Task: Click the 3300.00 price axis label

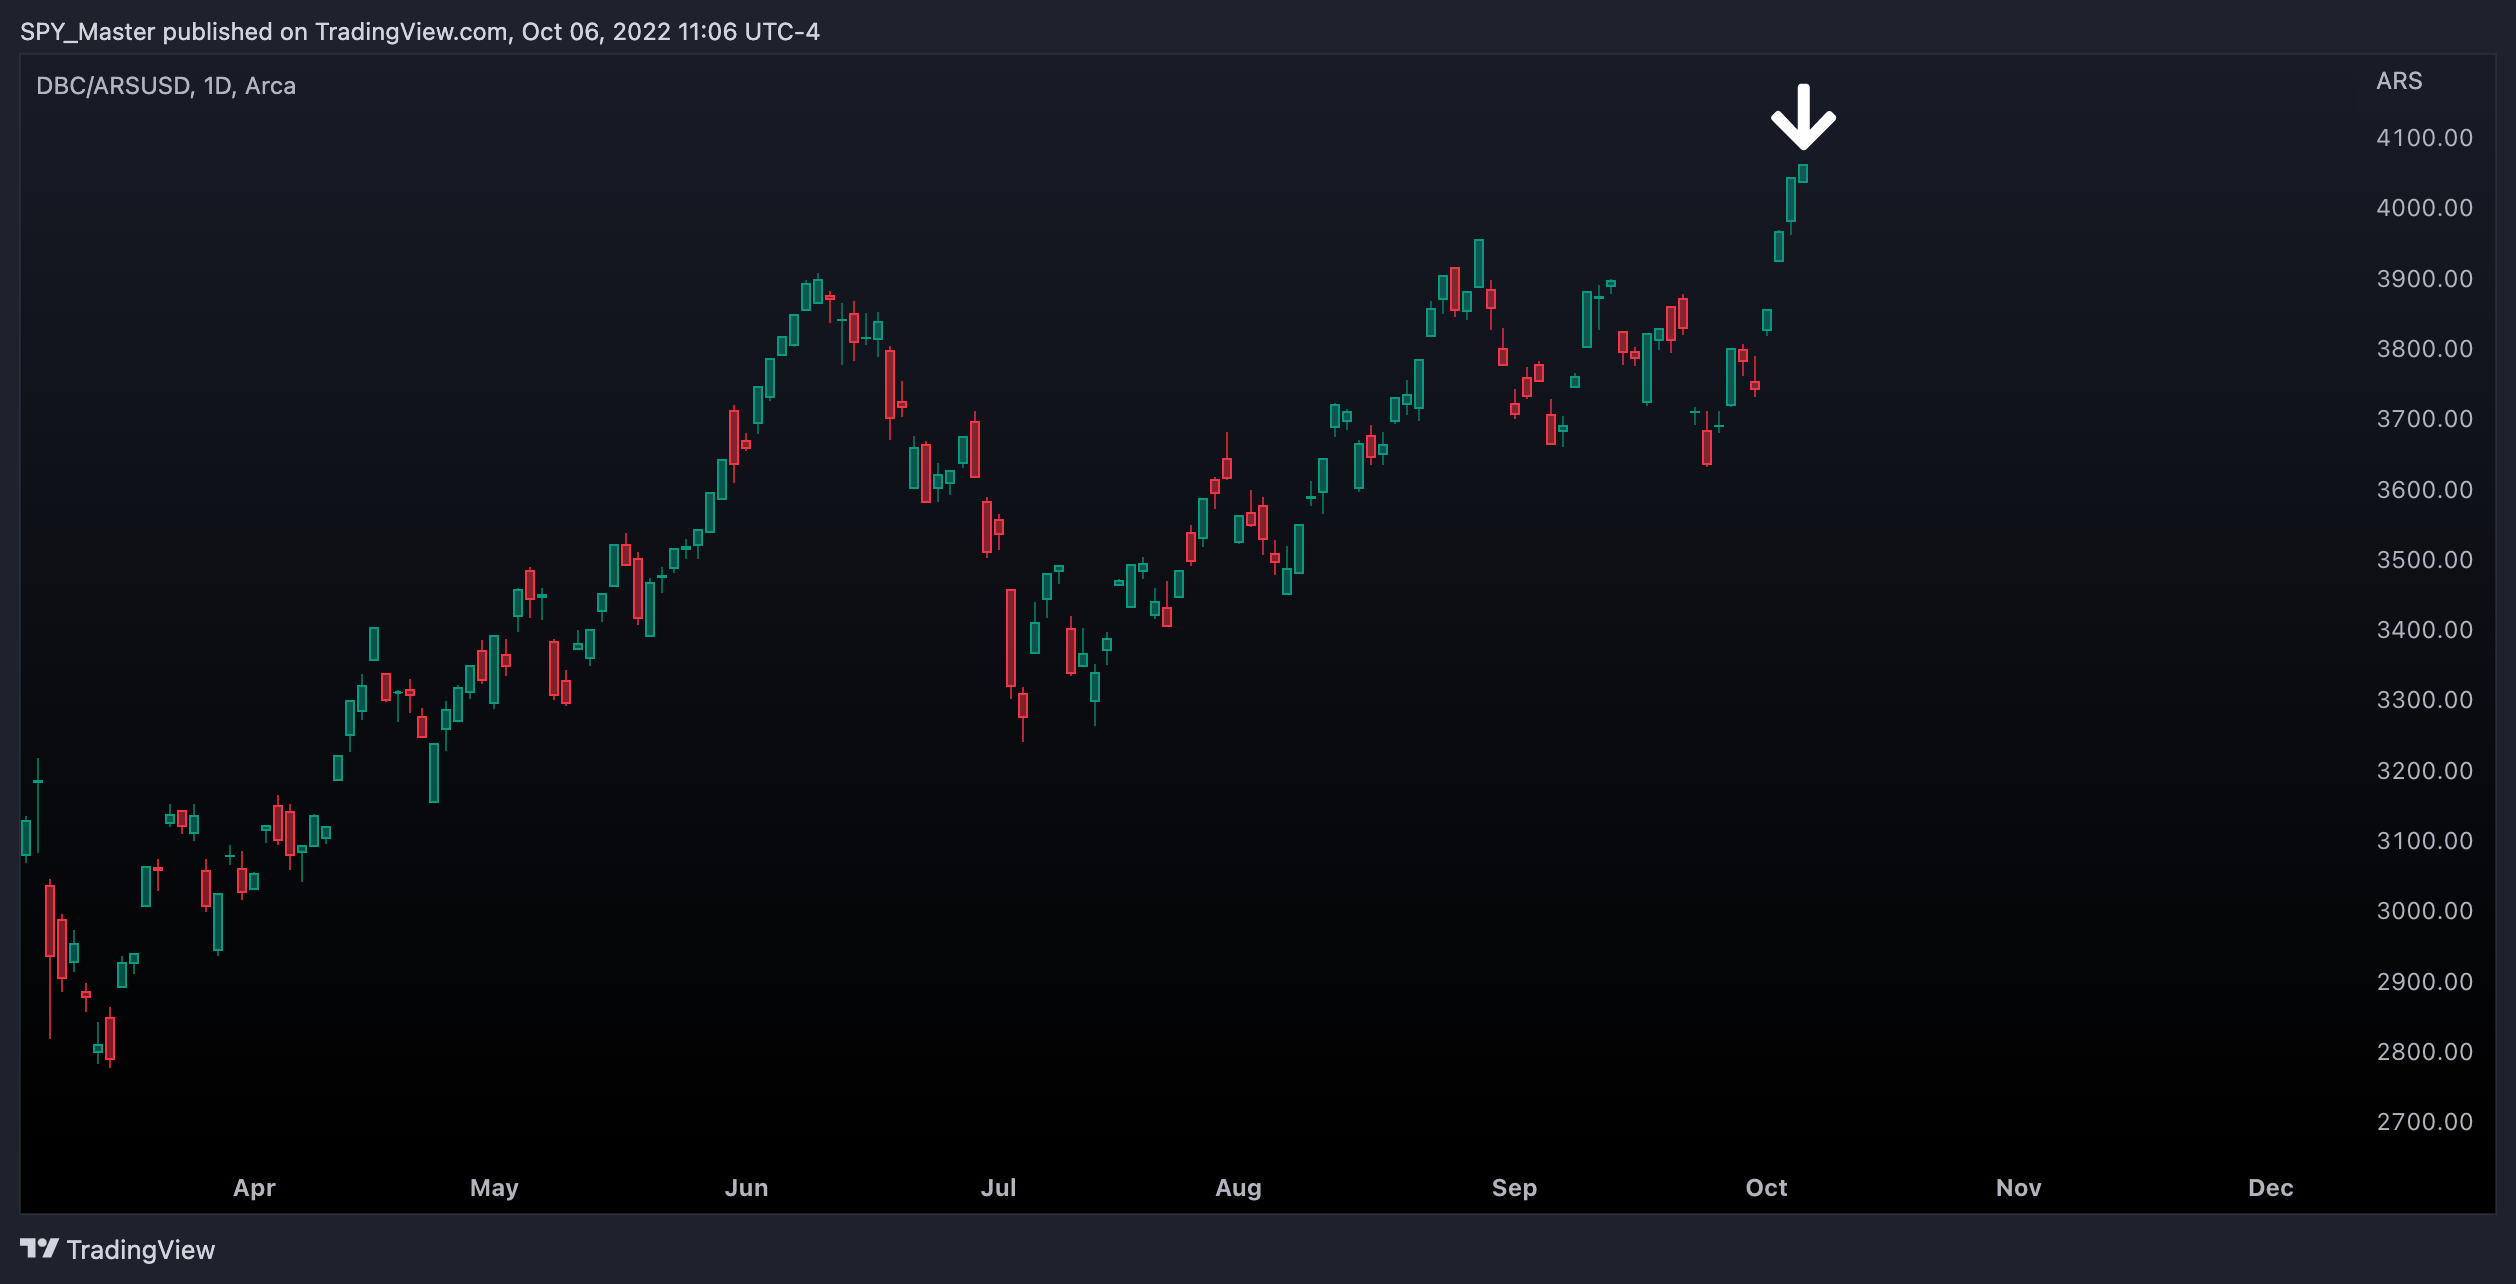Action: pos(2424,700)
